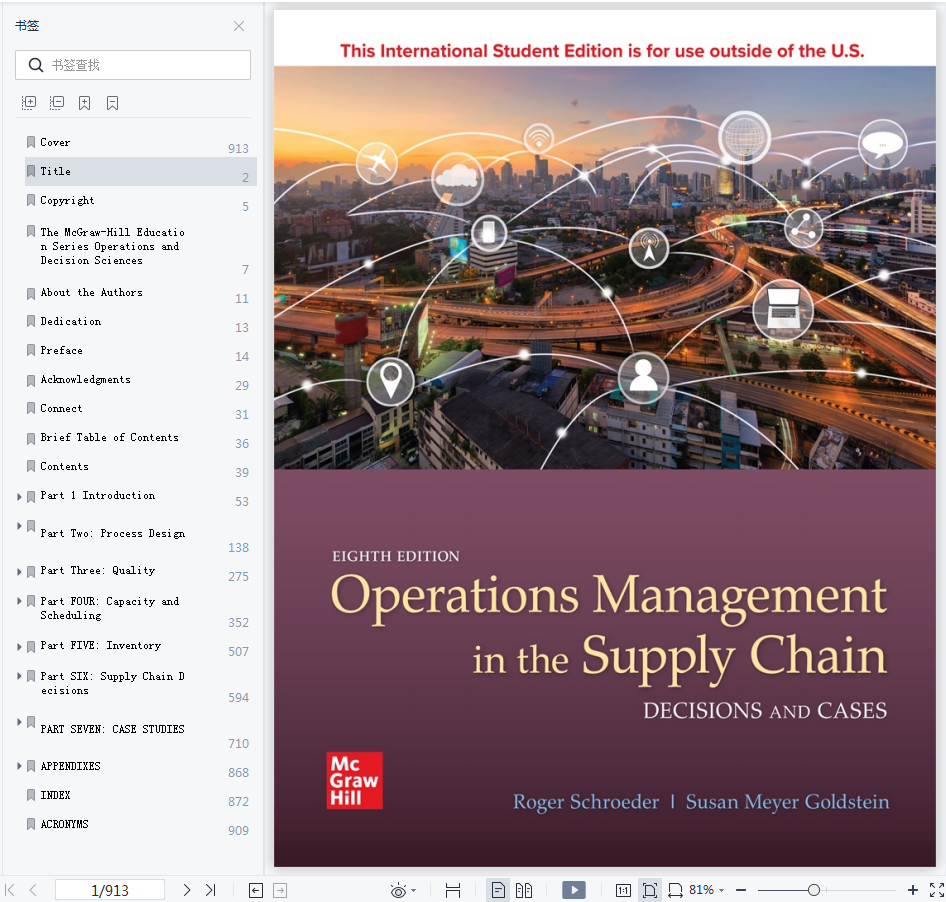Viewport: 946px width, 902px height.
Task: Zoom out with the minus button
Action: (741, 890)
